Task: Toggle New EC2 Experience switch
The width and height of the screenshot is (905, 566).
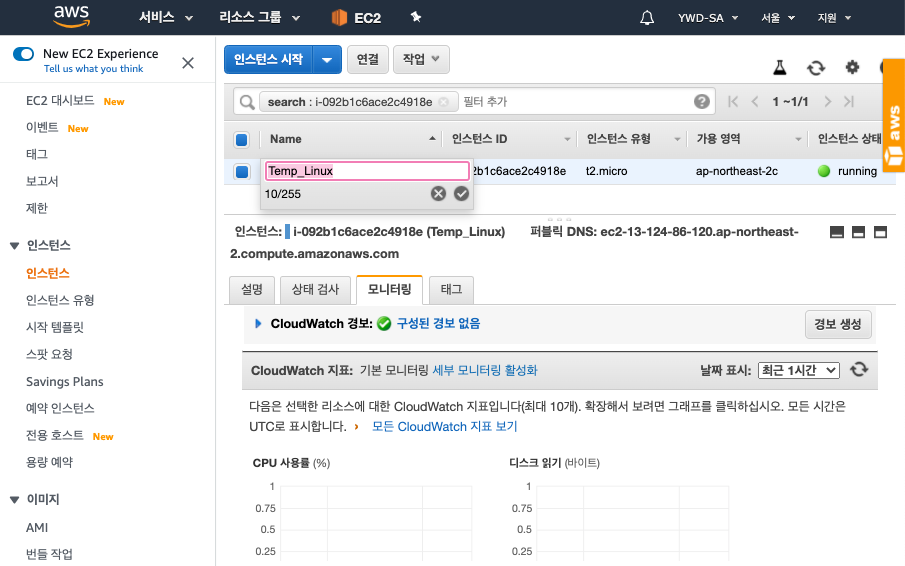Action: (x=24, y=54)
